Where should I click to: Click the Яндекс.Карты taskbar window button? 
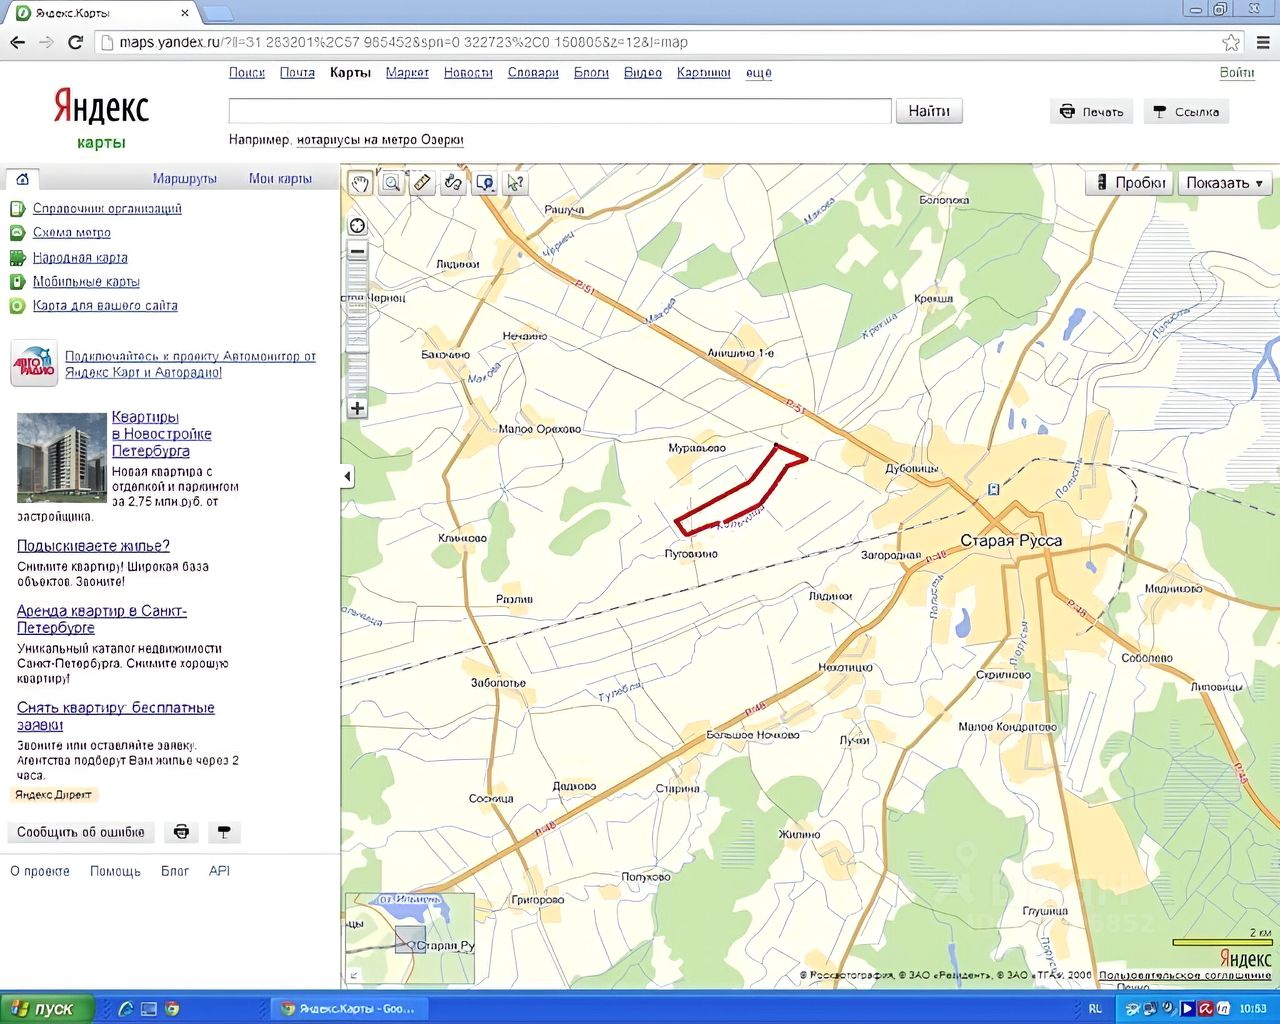pos(351,1009)
